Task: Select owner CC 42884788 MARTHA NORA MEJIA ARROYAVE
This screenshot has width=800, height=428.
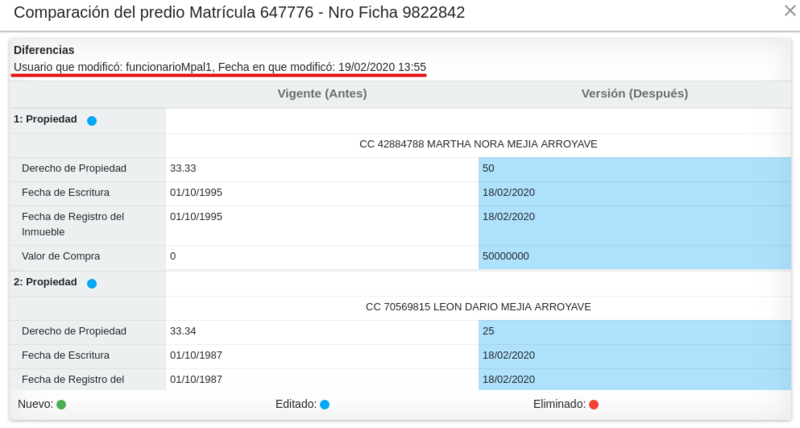Action: tap(478, 144)
